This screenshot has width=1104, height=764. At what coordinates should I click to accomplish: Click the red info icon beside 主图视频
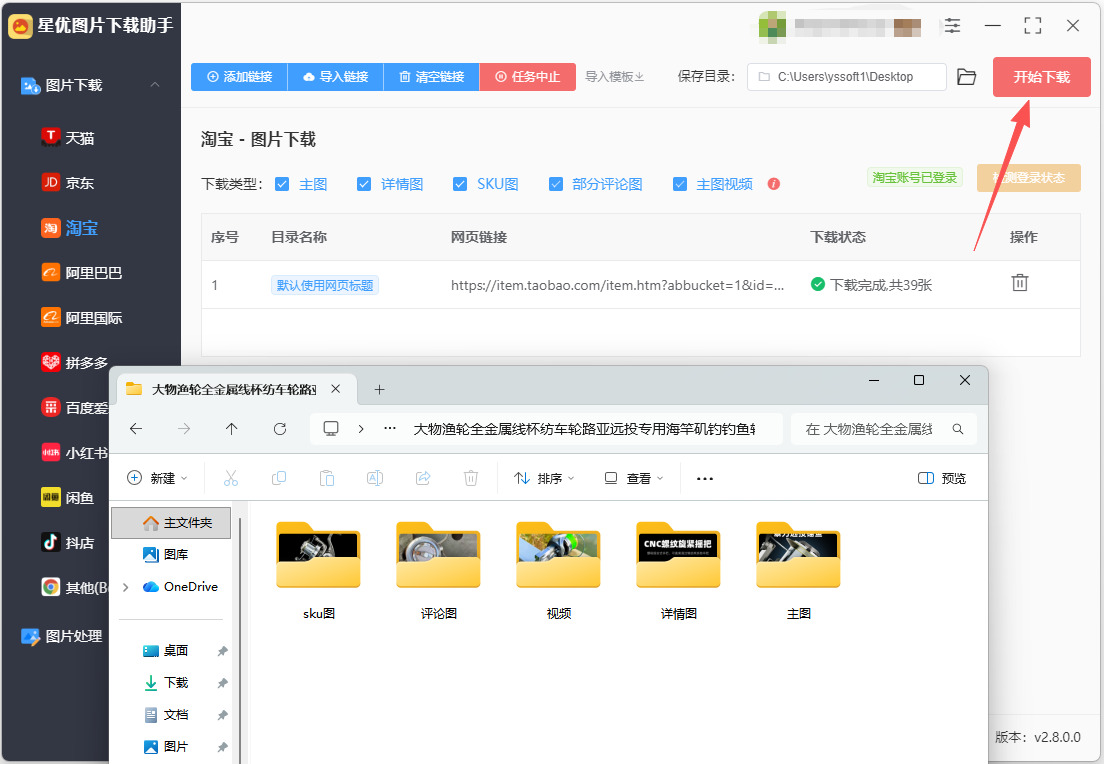click(x=774, y=184)
